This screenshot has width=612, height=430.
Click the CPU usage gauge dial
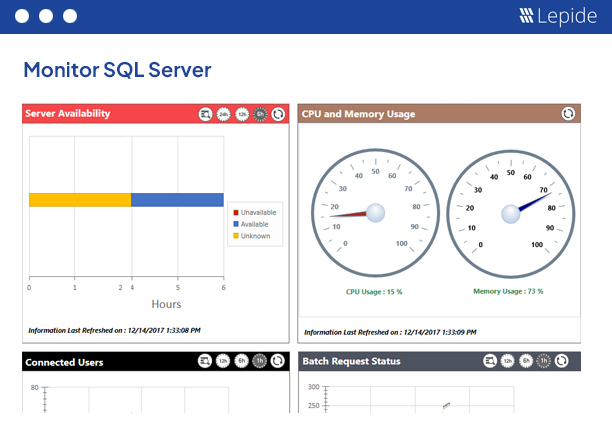click(x=375, y=213)
